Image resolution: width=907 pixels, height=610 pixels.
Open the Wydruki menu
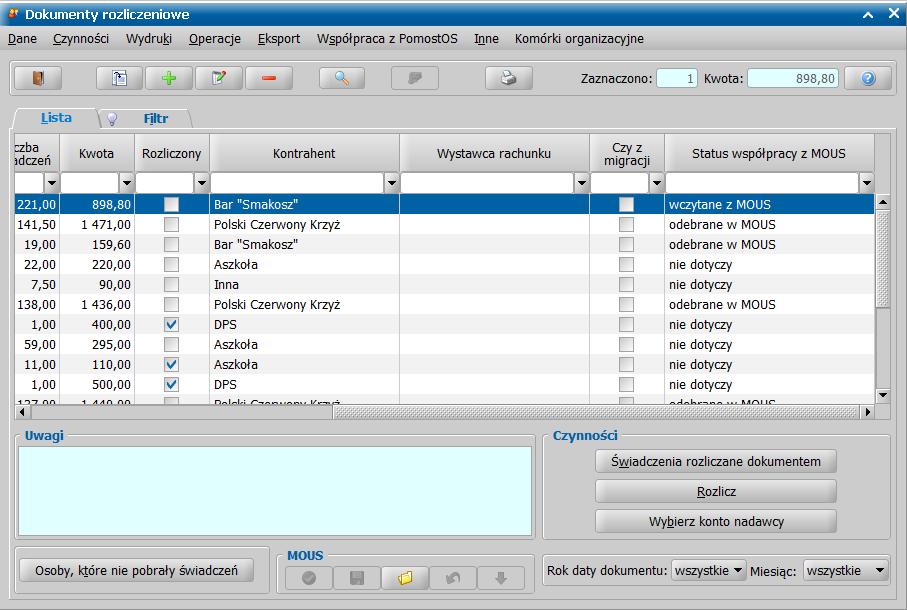149,39
